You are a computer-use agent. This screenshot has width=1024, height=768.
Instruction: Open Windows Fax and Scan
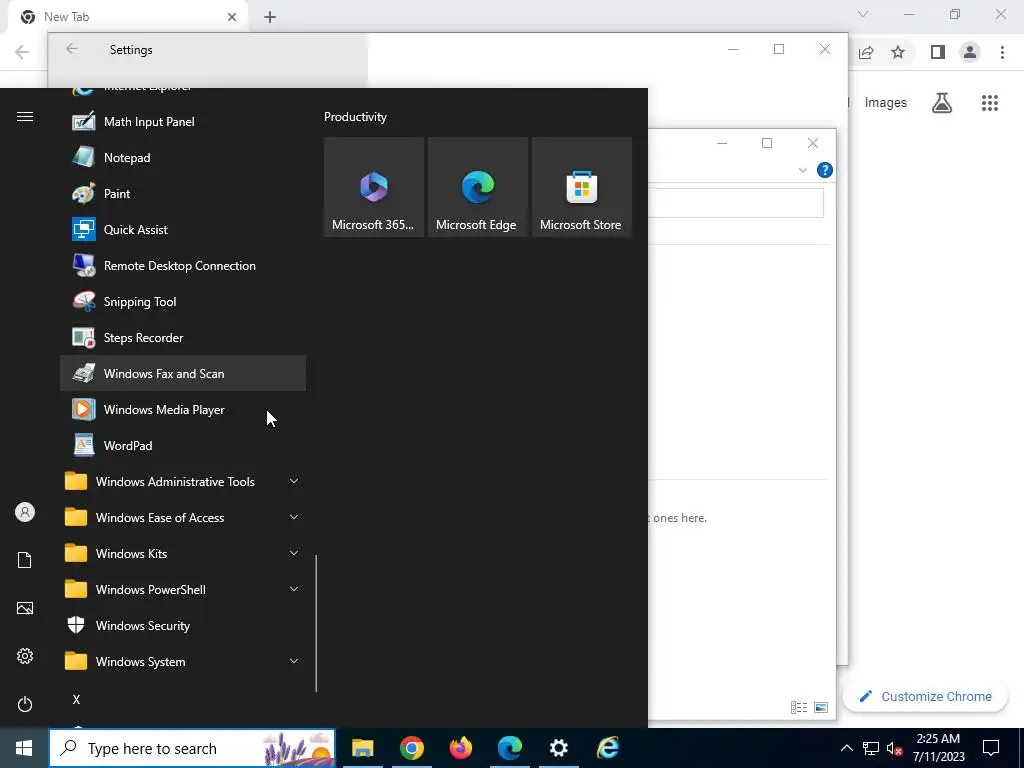coord(183,373)
